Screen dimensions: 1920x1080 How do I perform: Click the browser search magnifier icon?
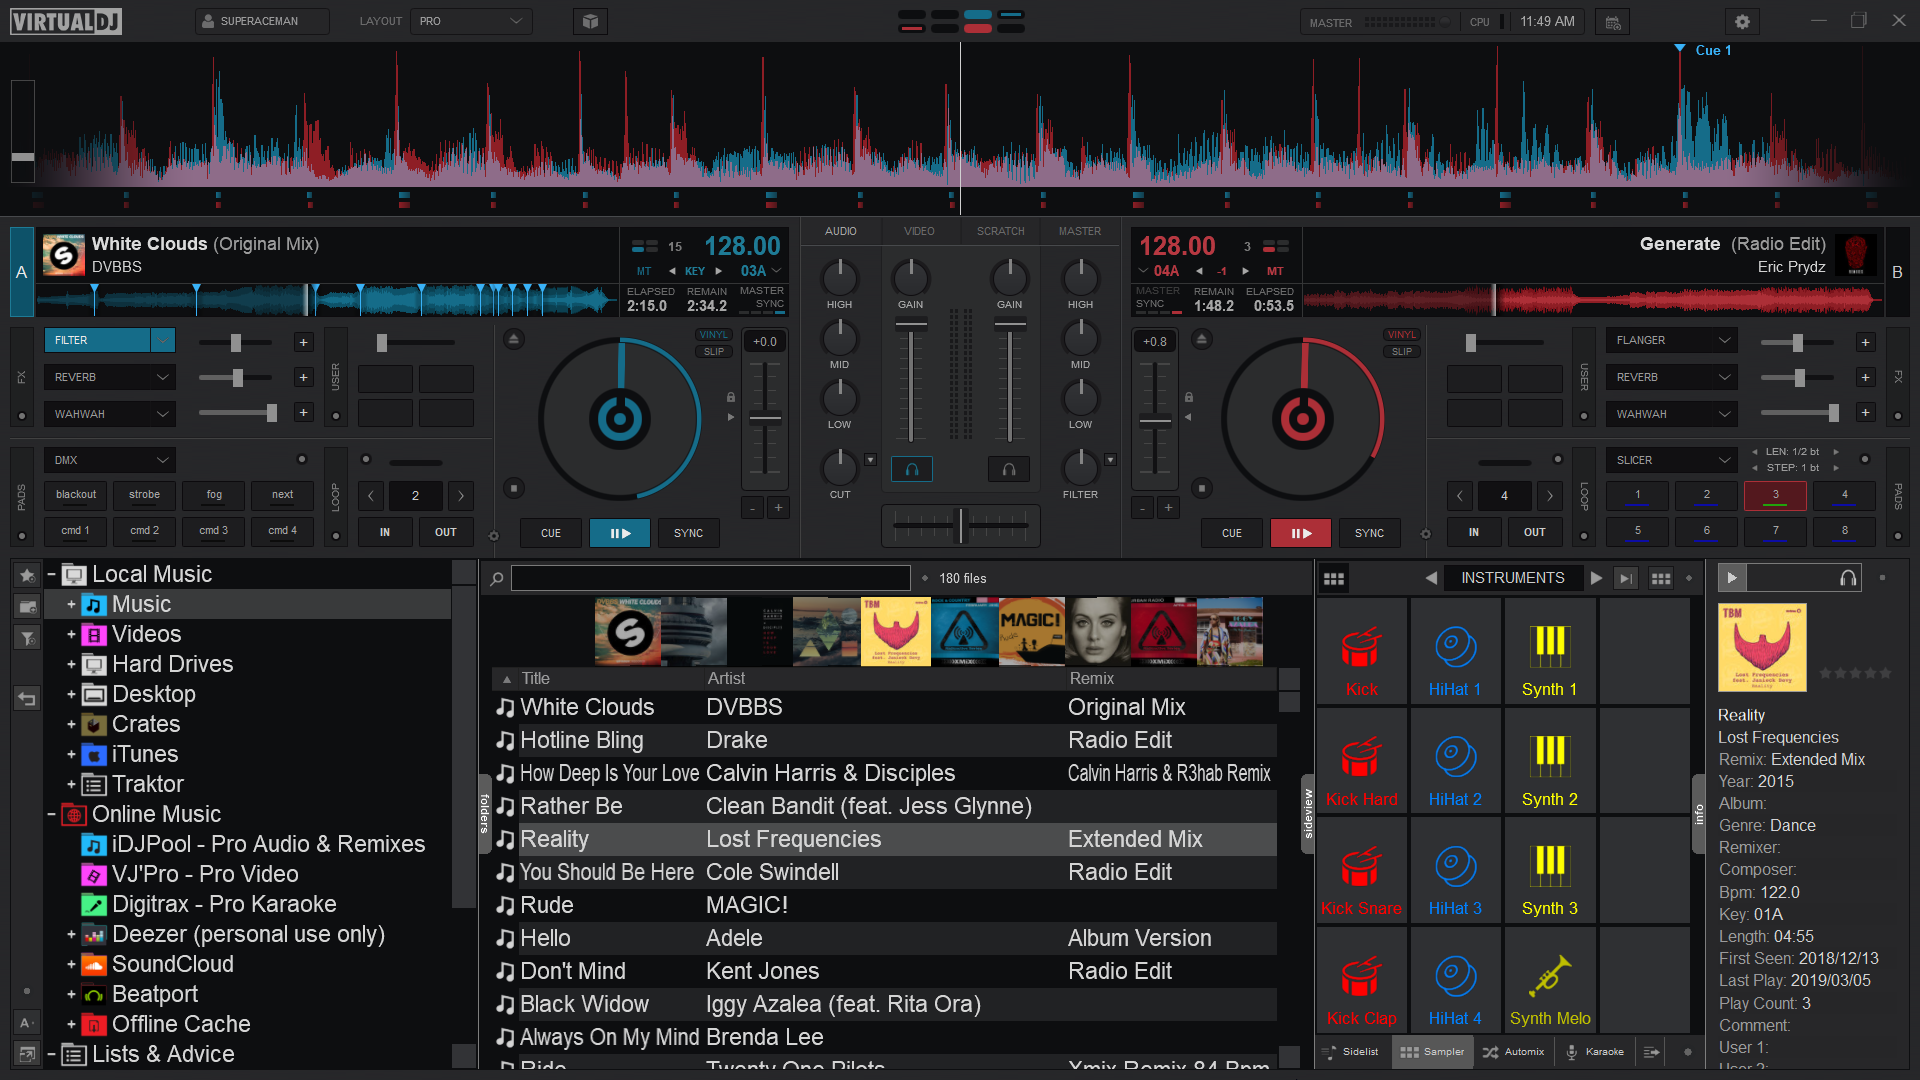click(x=497, y=578)
